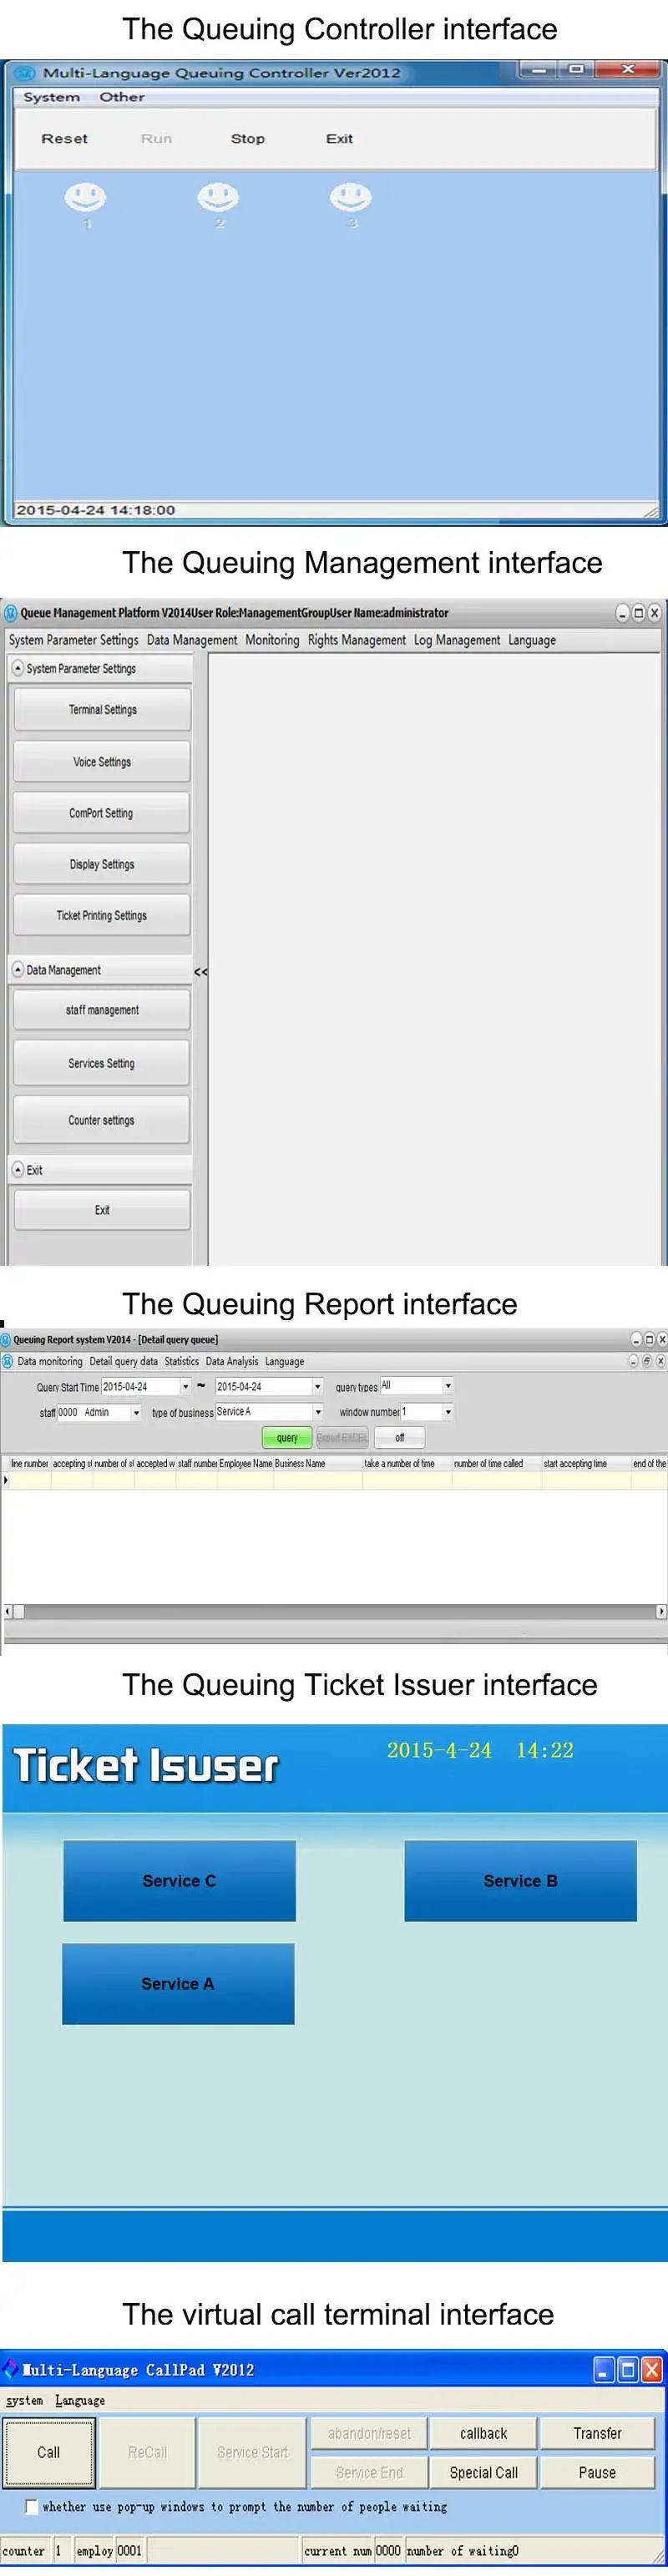Open Voice Settings
668x2576 pixels.
click(102, 762)
